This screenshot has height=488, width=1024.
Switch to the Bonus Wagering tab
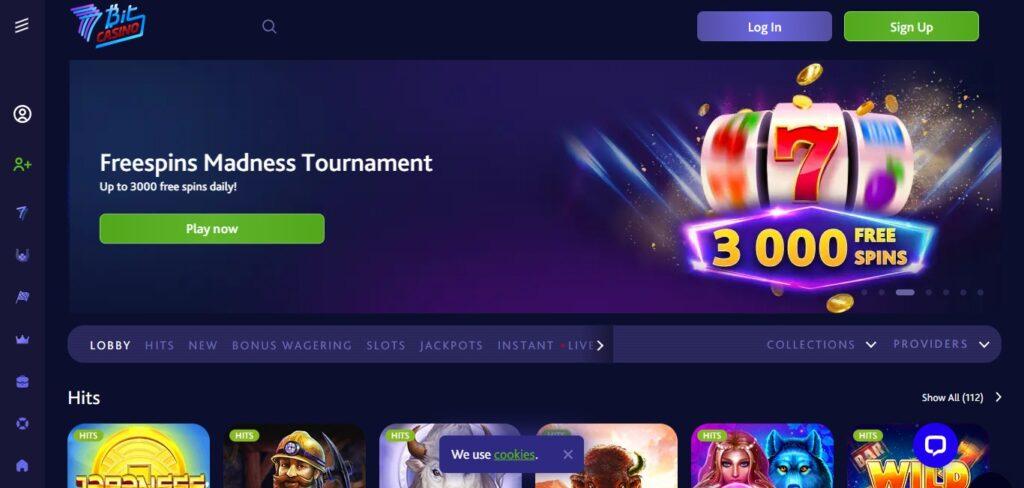point(292,346)
